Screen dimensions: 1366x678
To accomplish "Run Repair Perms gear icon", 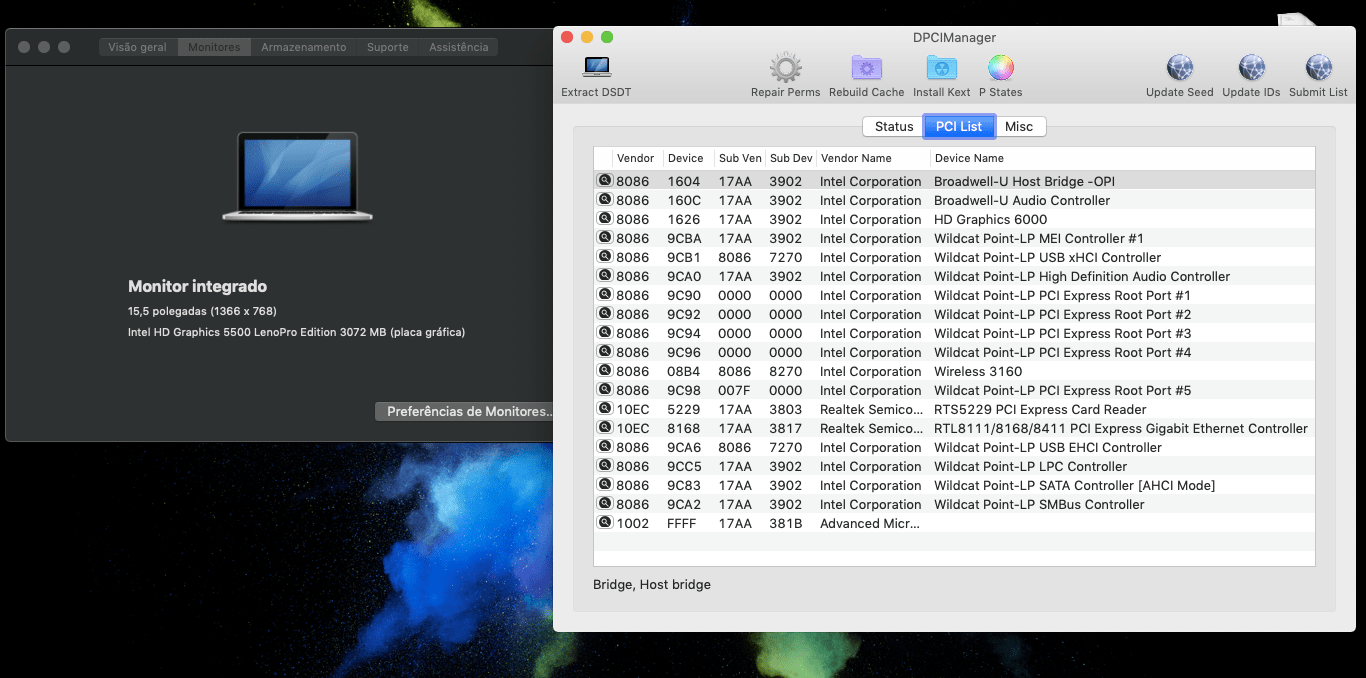I will tap(785, 69).
